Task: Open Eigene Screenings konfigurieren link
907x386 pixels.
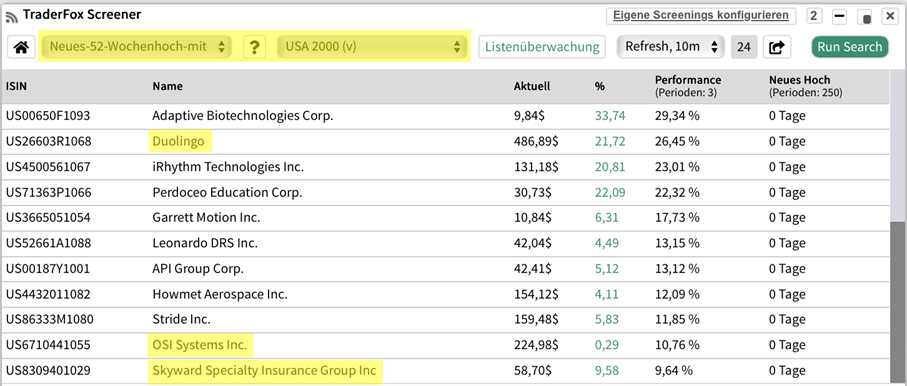Action: 700,16
